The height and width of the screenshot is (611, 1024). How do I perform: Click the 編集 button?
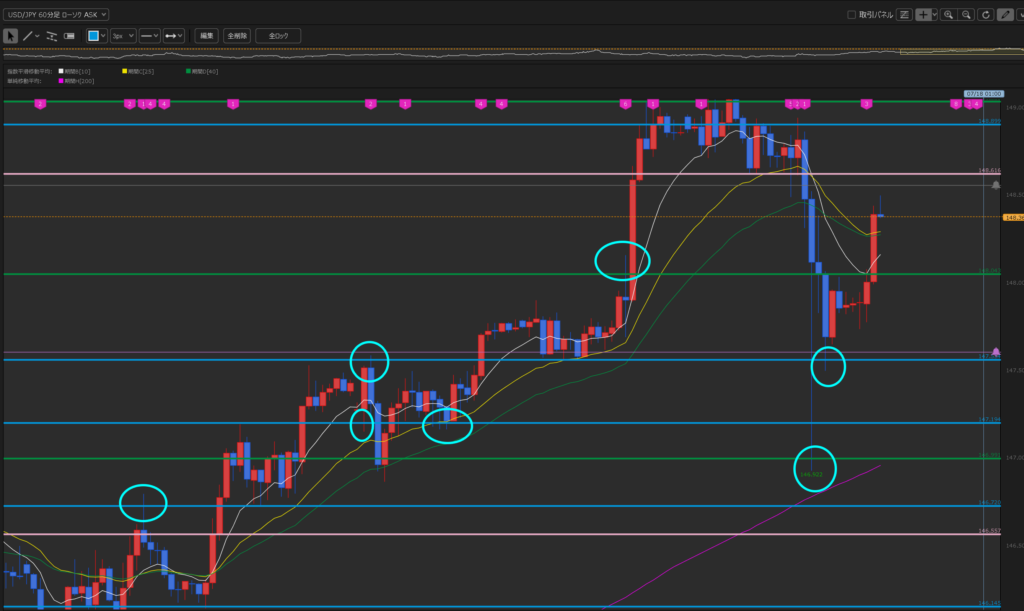[206, 36]
